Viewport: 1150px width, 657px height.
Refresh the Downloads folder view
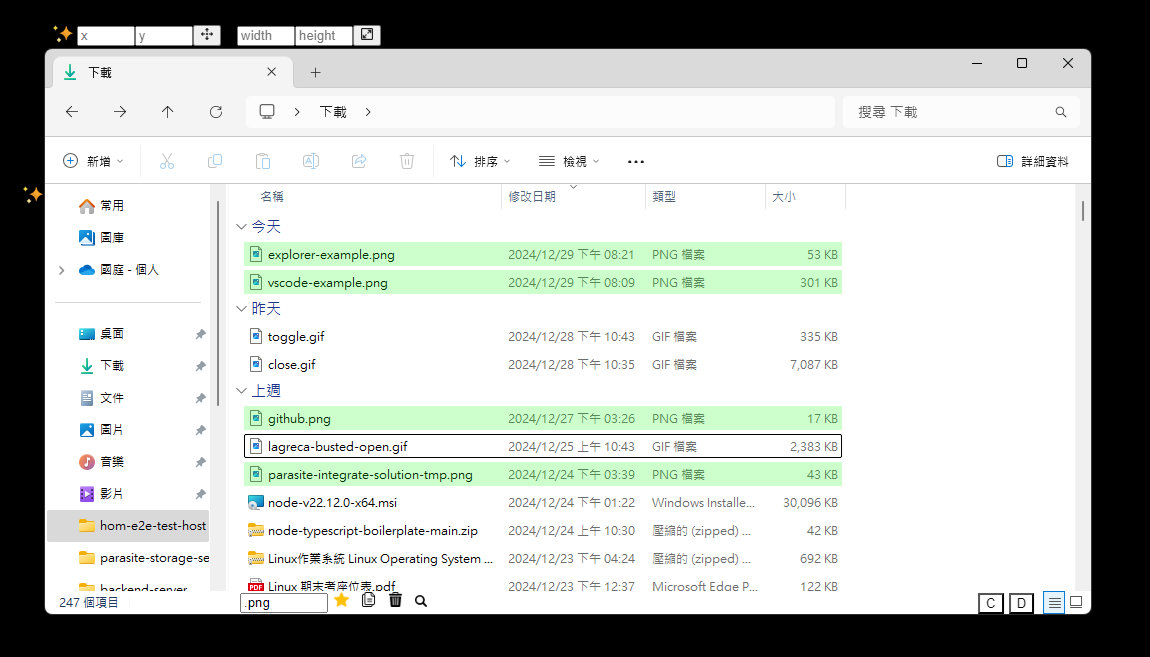(216, 112)
